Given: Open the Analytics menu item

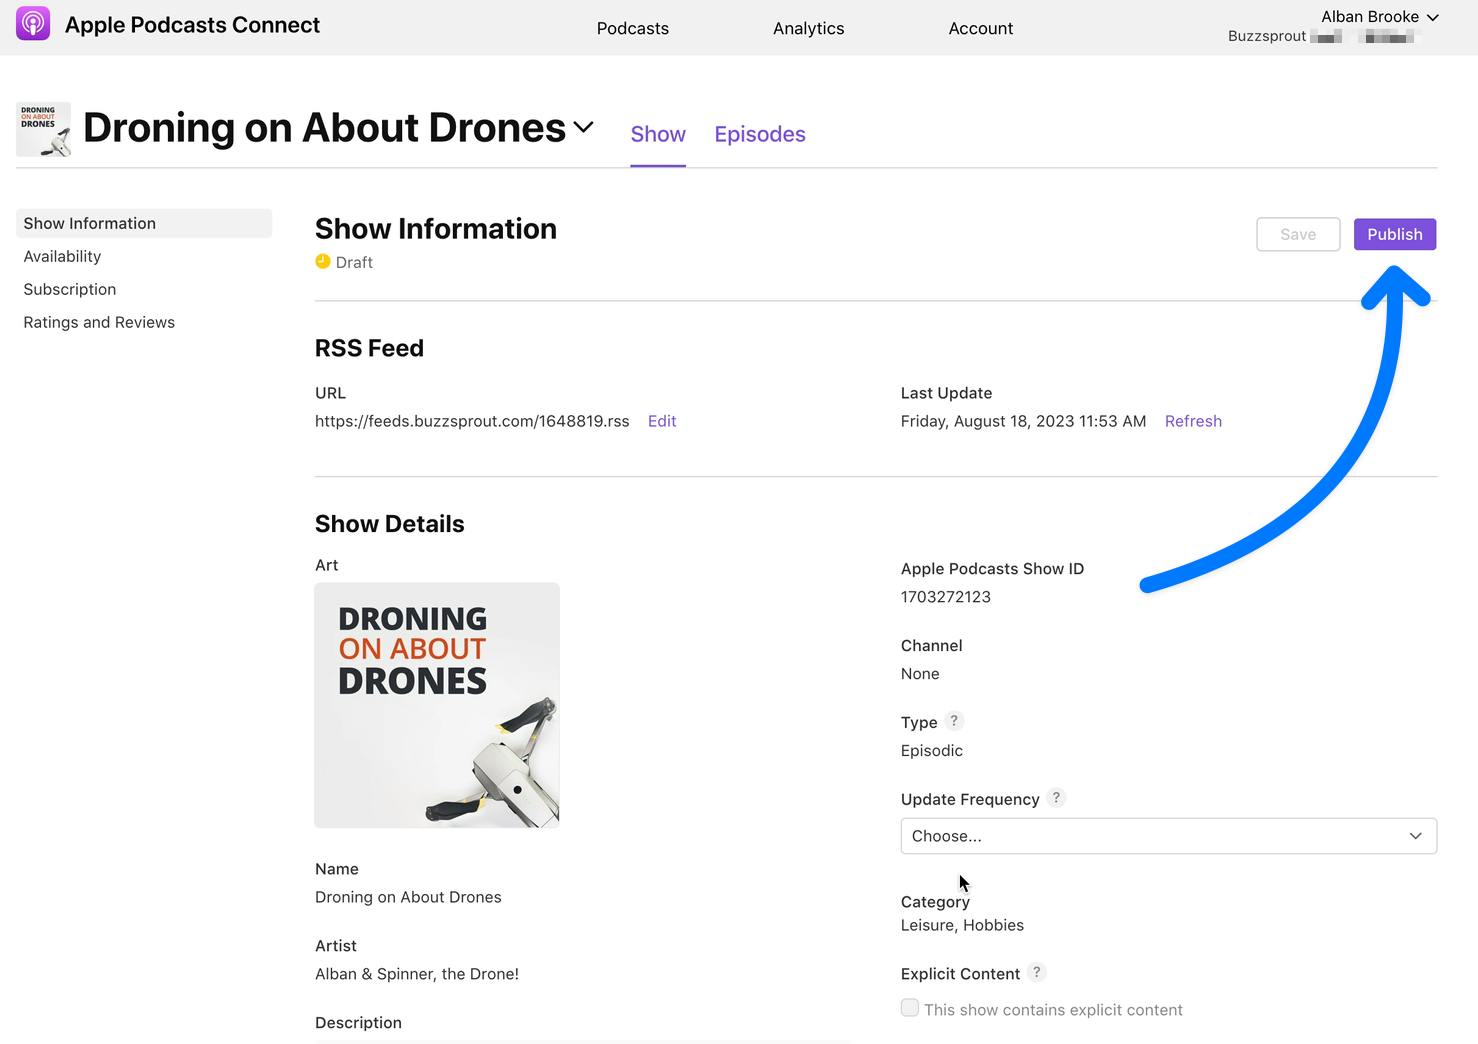Looking at the screenshot, I should point(808,28).
